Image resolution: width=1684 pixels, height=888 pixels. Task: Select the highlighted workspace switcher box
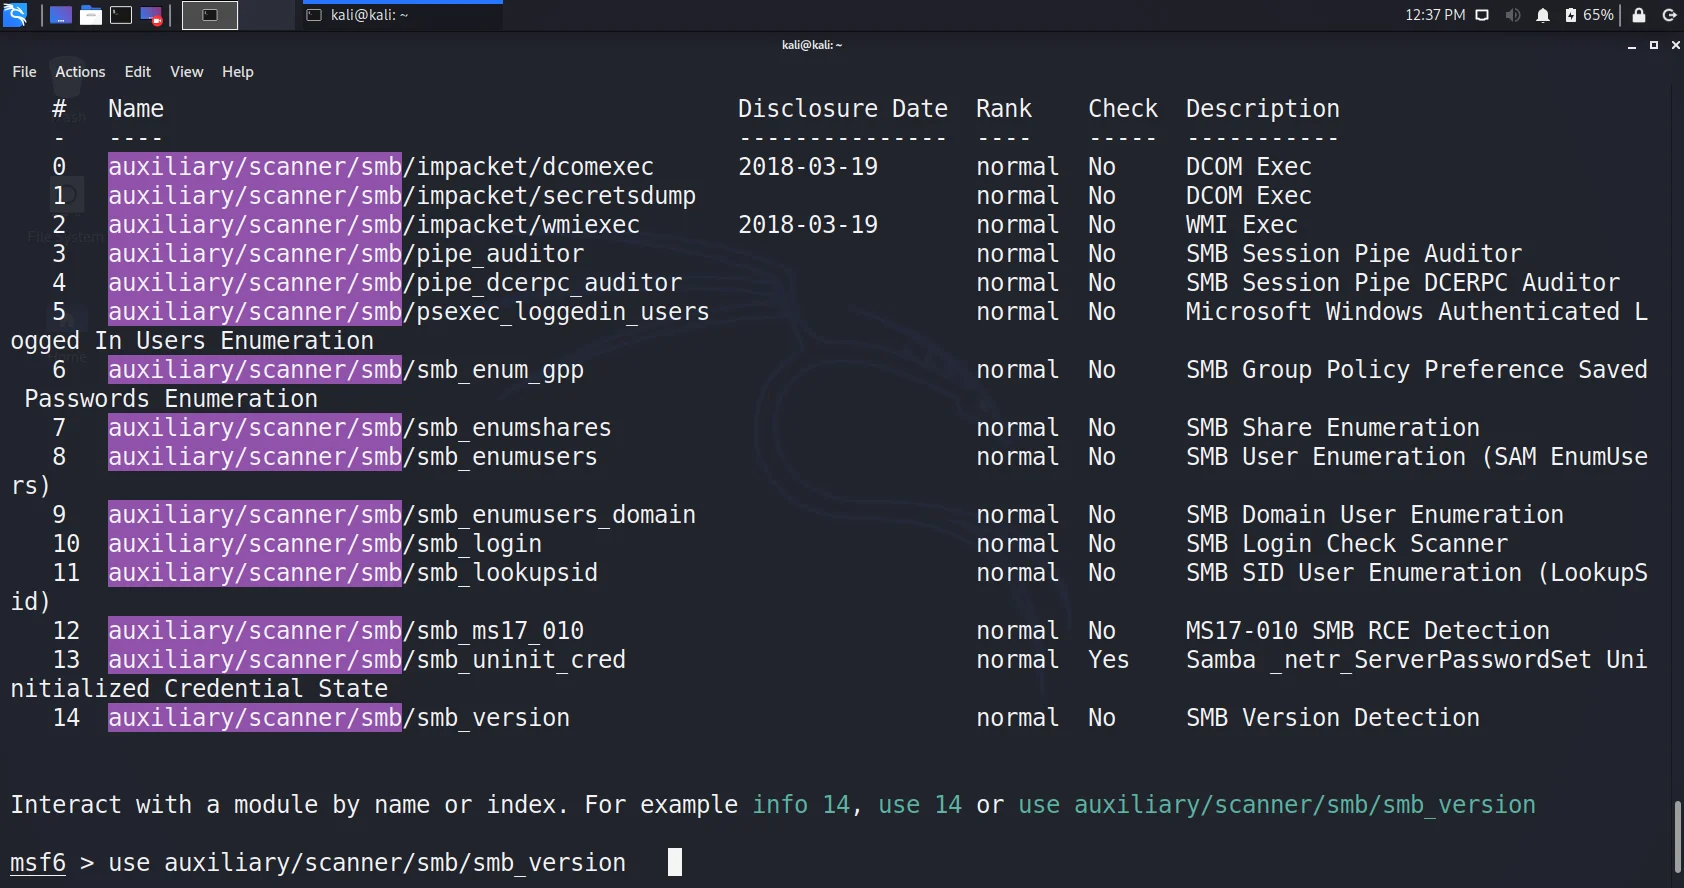coord(210,15)
